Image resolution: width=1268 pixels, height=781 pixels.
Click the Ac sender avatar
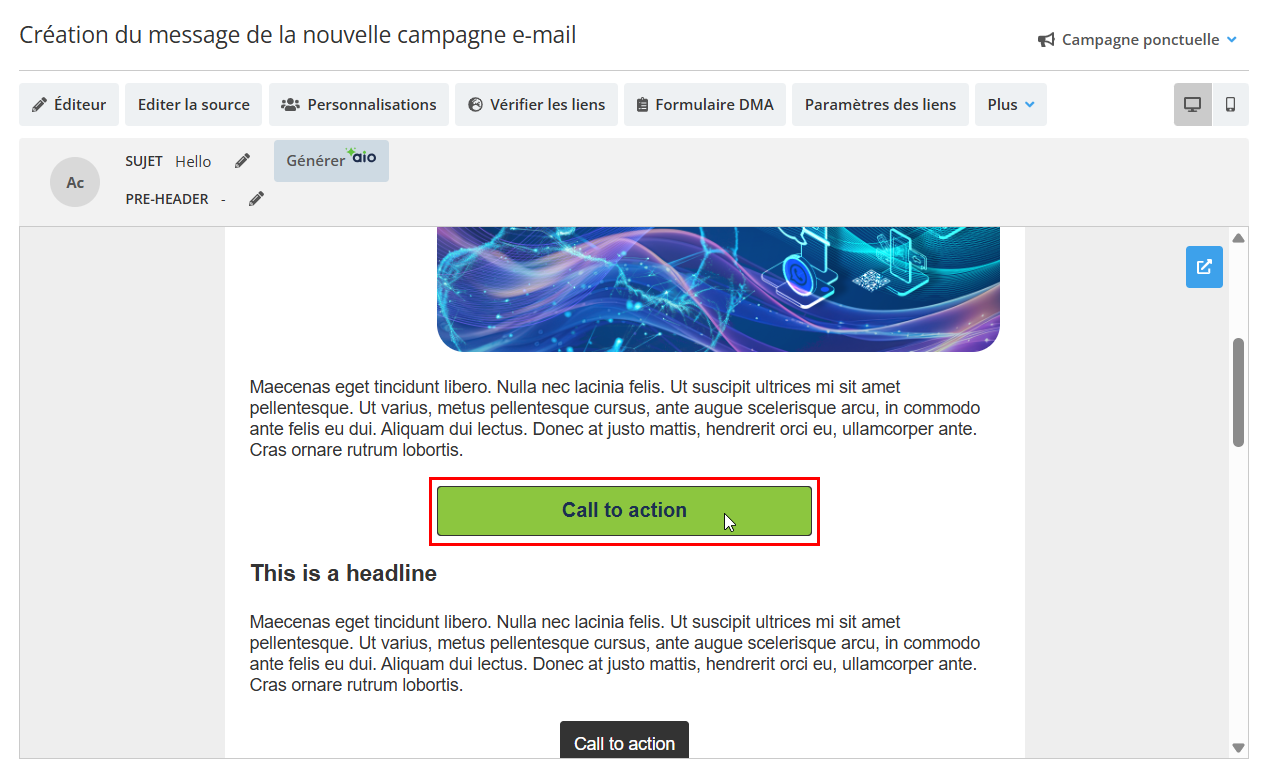[75, 182]
